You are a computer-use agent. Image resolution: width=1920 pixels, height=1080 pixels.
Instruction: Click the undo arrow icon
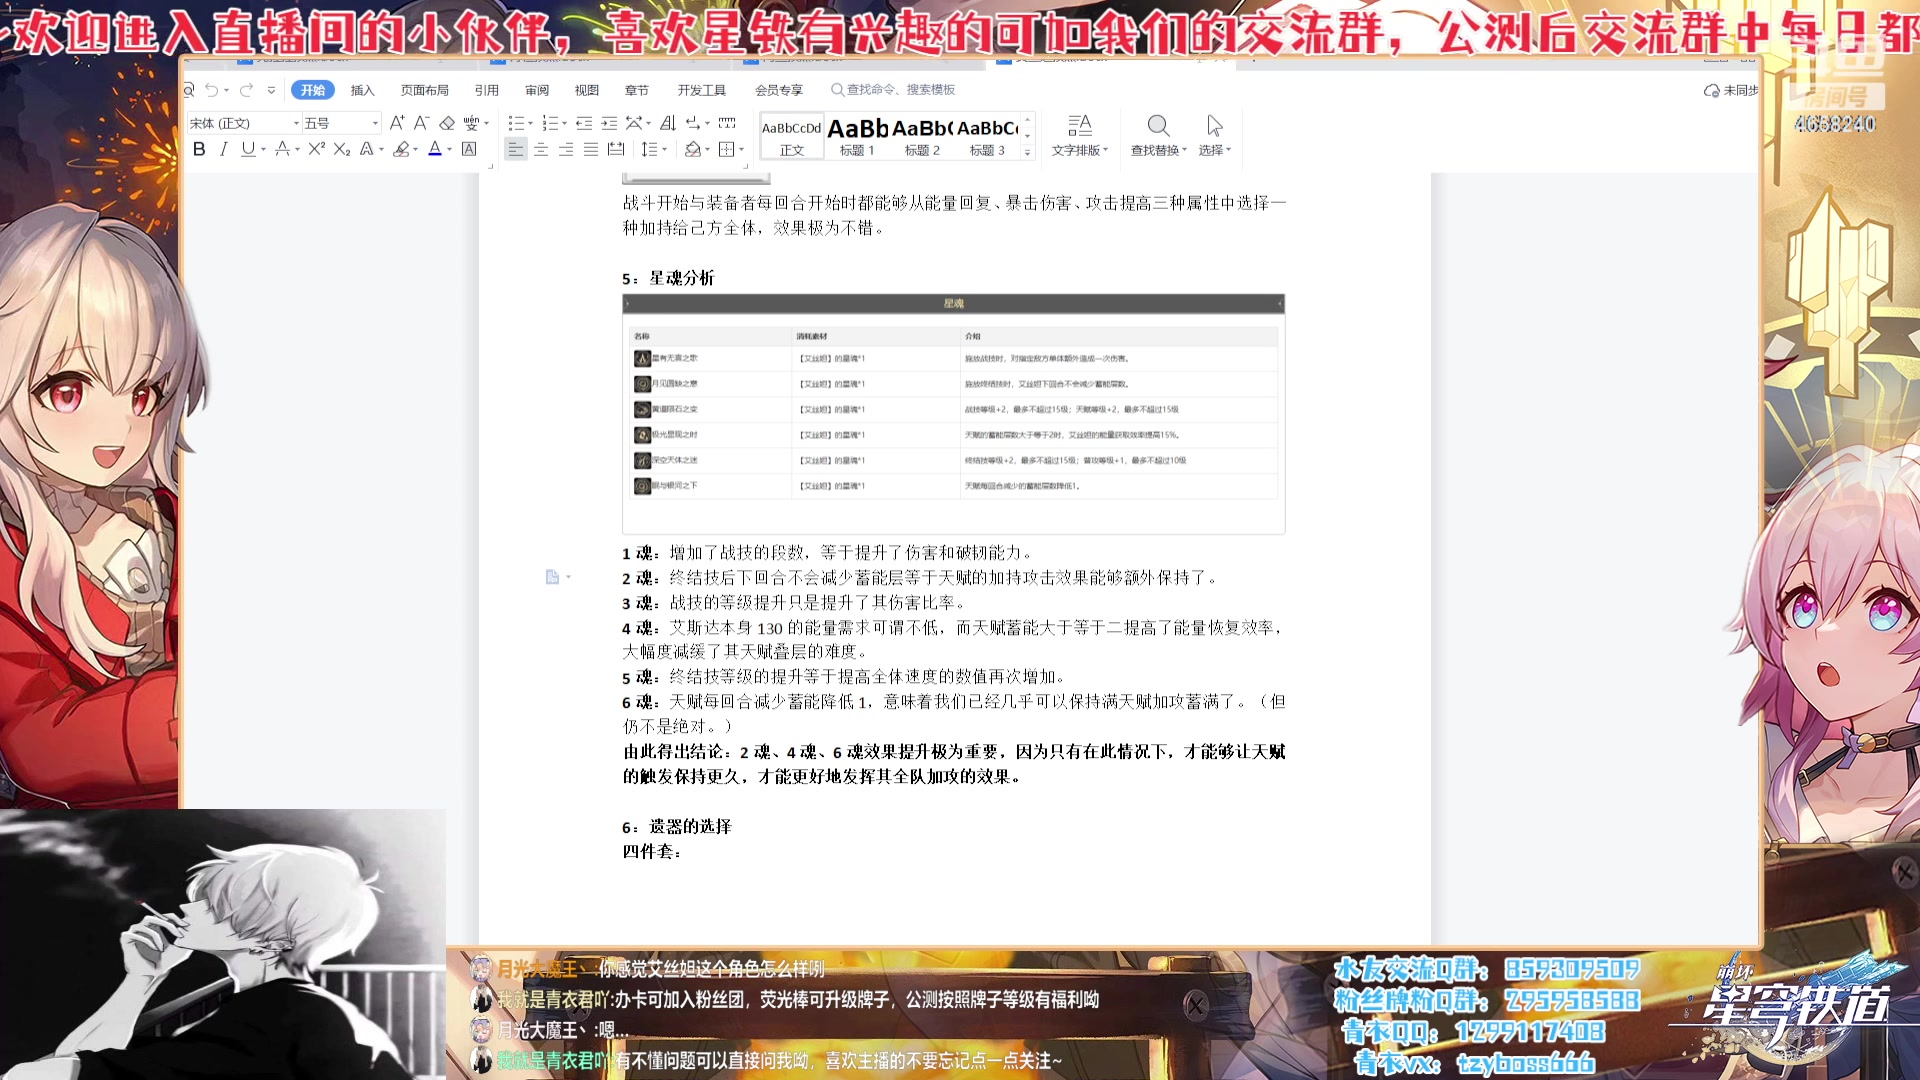pyautogui.click(x=211, y=90)
